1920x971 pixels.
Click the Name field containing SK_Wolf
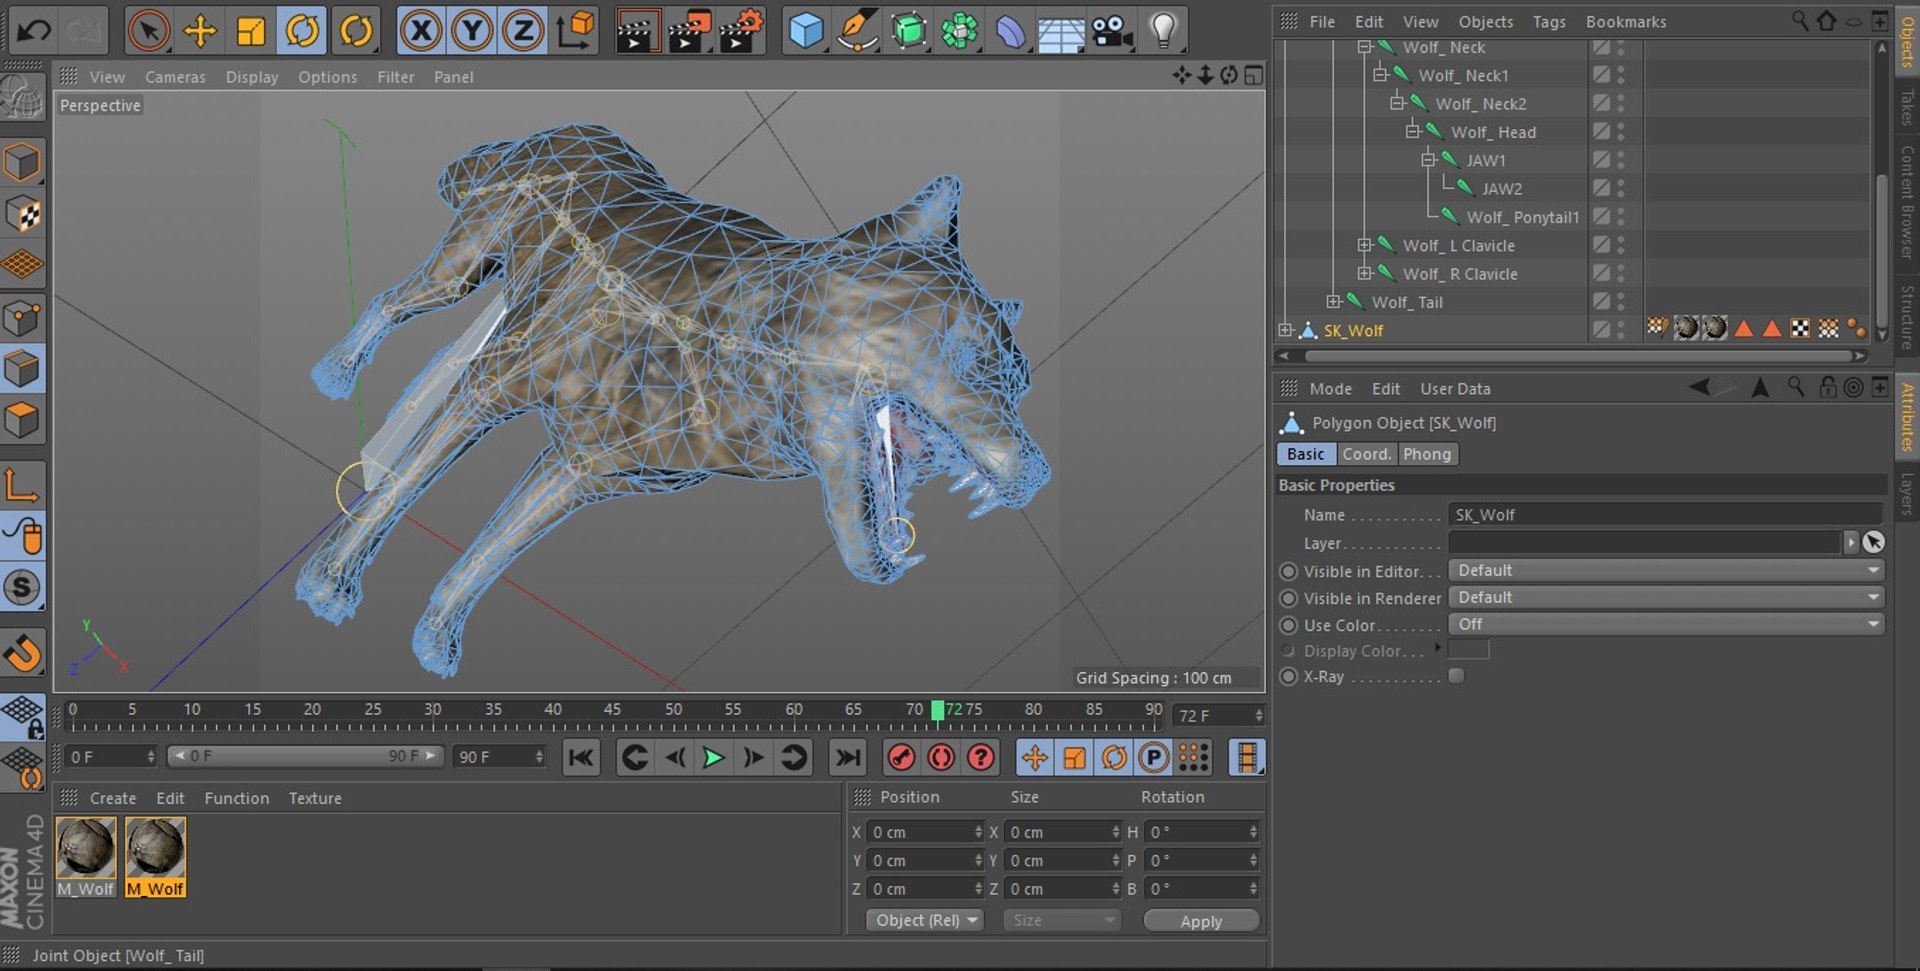point(1666,514)
